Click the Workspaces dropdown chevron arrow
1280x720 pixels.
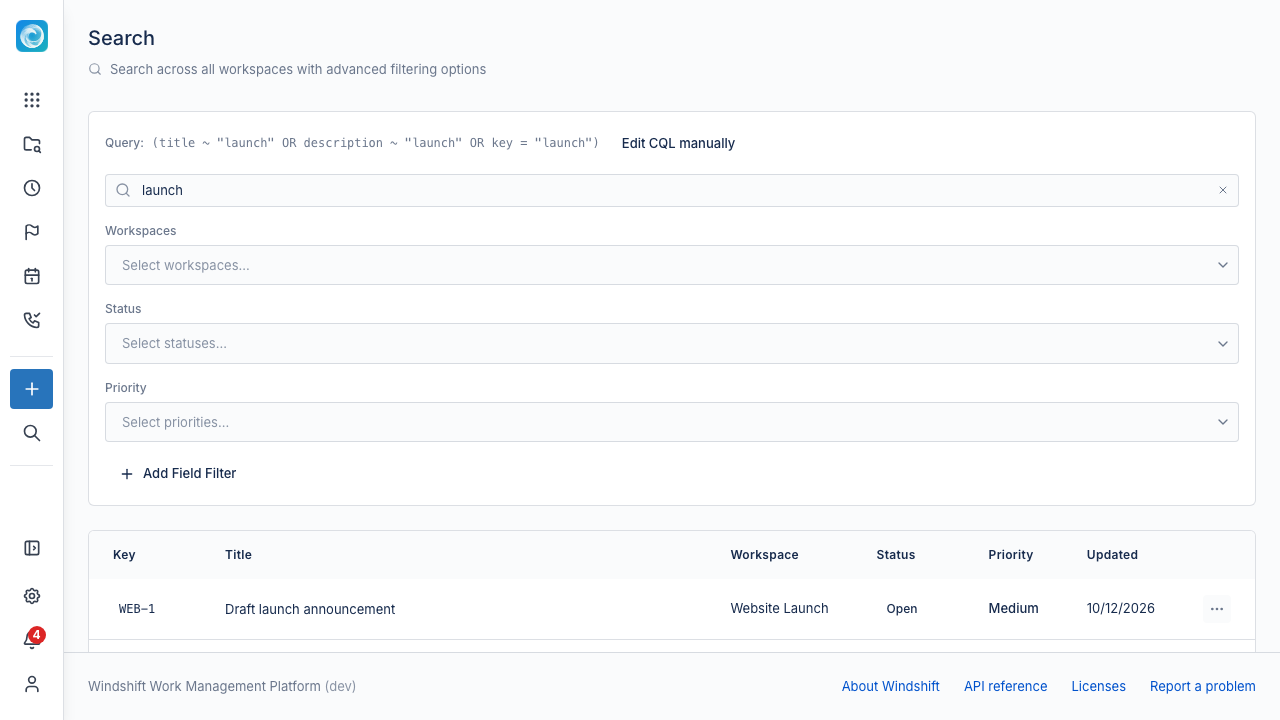[x=1223, y=265]
